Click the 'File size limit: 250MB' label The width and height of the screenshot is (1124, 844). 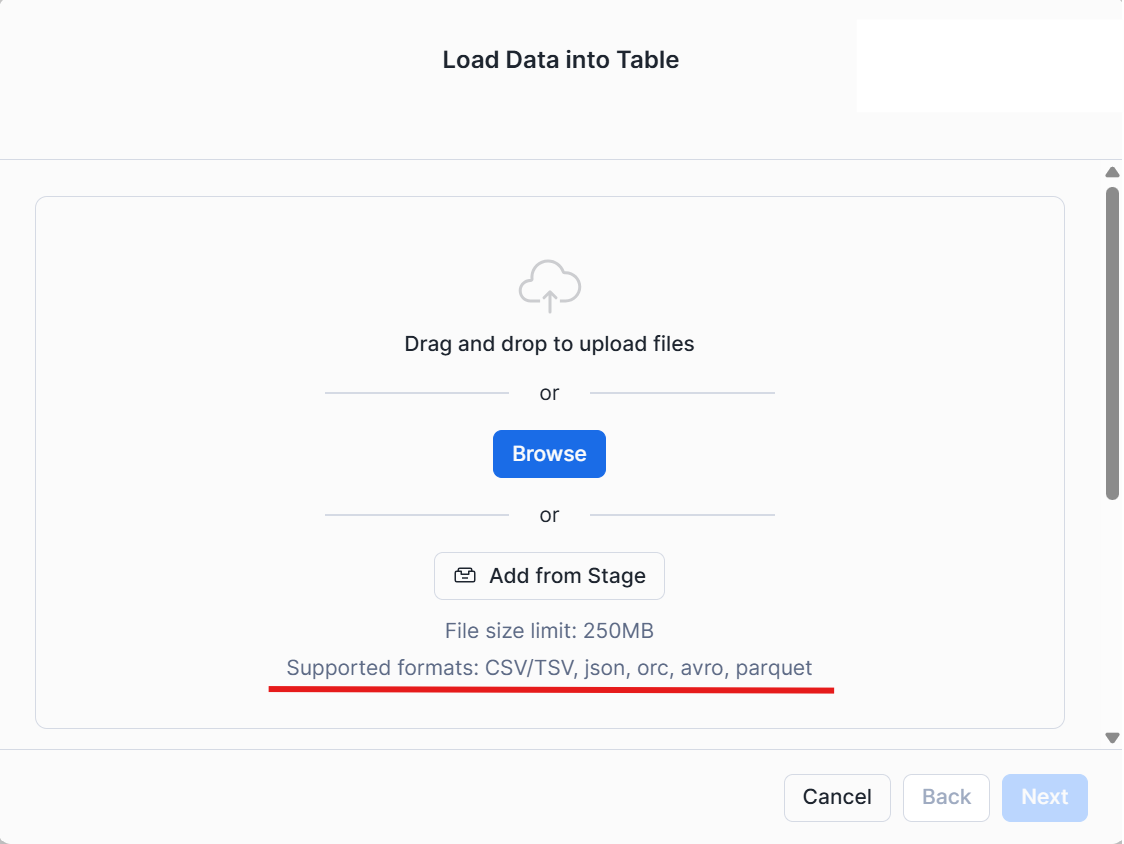coord(549,631)
